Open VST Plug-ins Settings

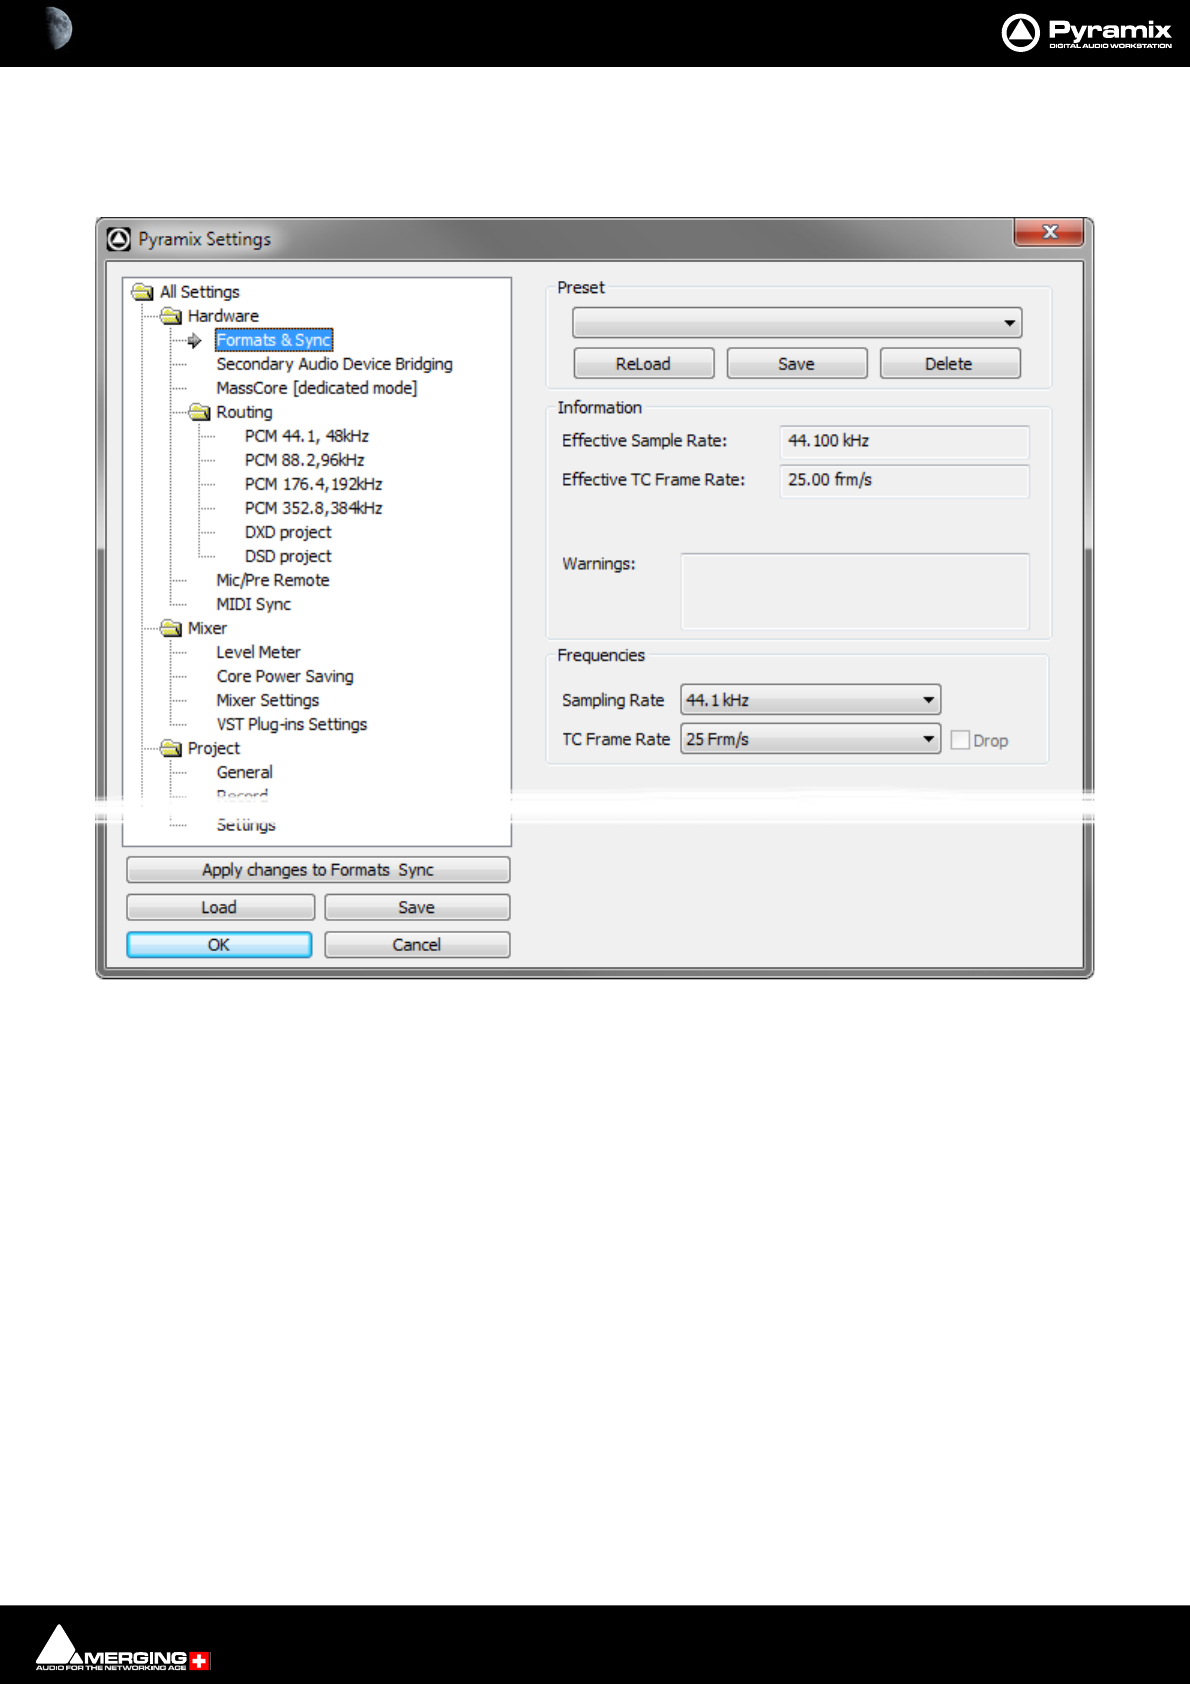click(291, 724)
